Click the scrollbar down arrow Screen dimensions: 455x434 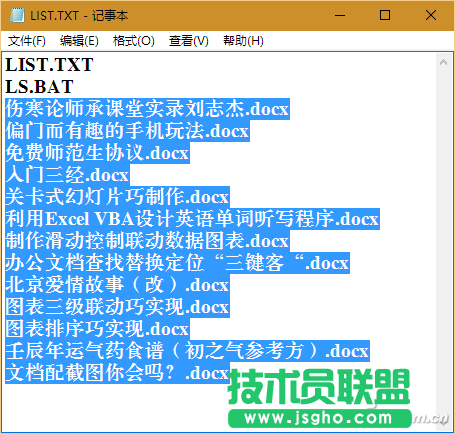tap(443, 421)
